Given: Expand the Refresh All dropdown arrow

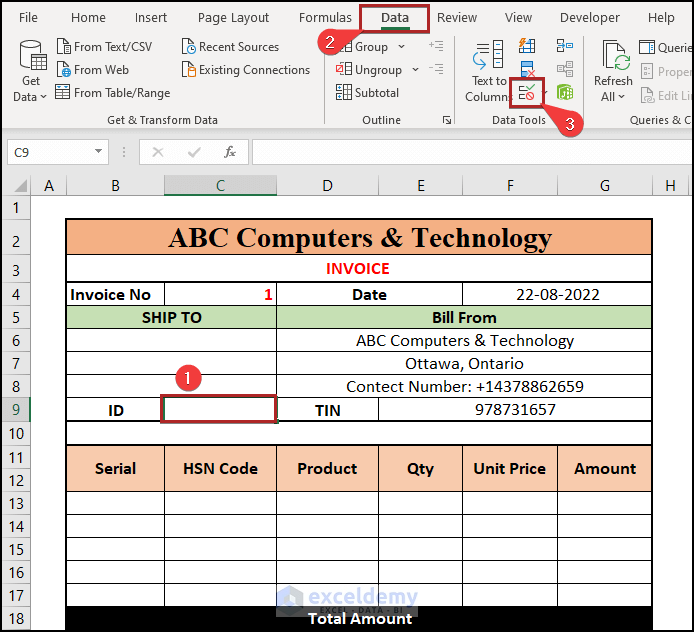Looking at the screenshot, I should [621, 96].
